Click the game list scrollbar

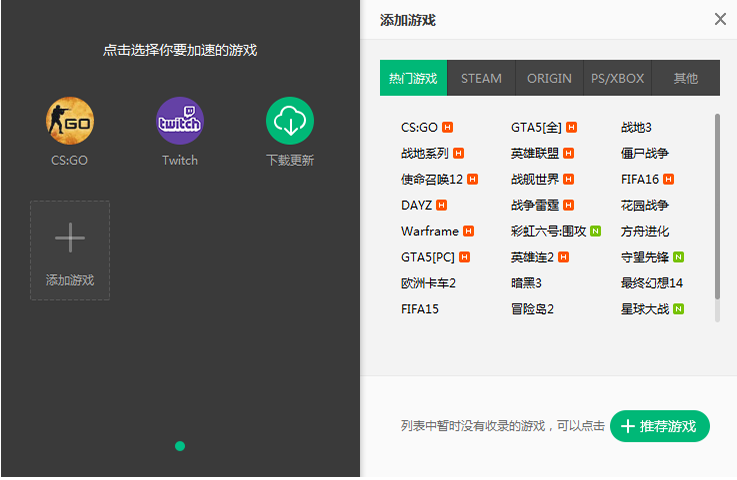[717, 206]
